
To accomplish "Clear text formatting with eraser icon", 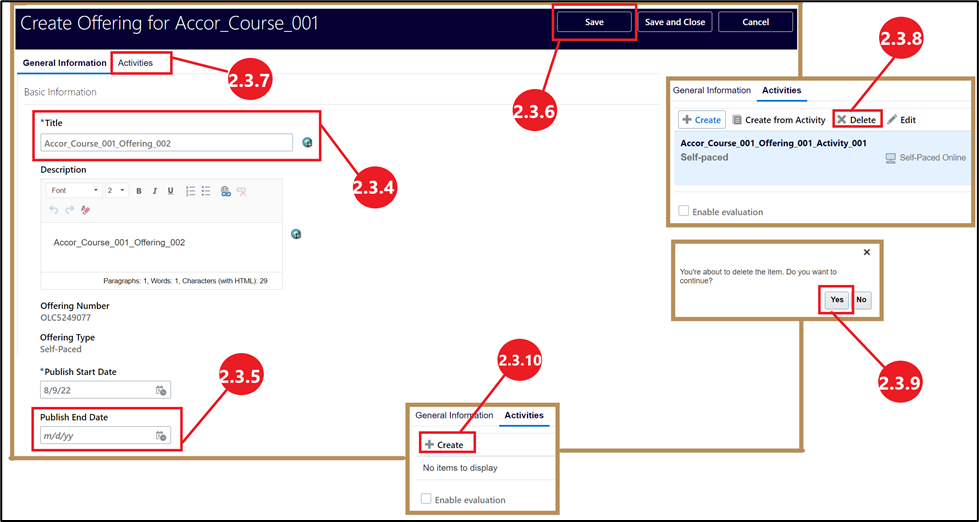I will pyautogui.click(x=86, y=210).
